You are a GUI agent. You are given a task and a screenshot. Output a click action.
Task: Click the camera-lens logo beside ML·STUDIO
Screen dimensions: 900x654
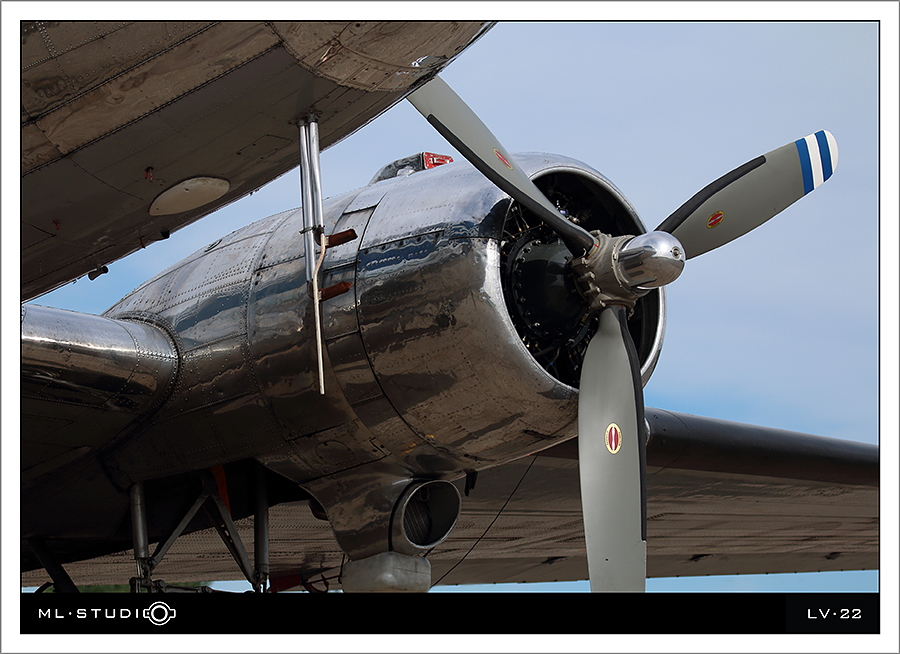click(160, 613)
